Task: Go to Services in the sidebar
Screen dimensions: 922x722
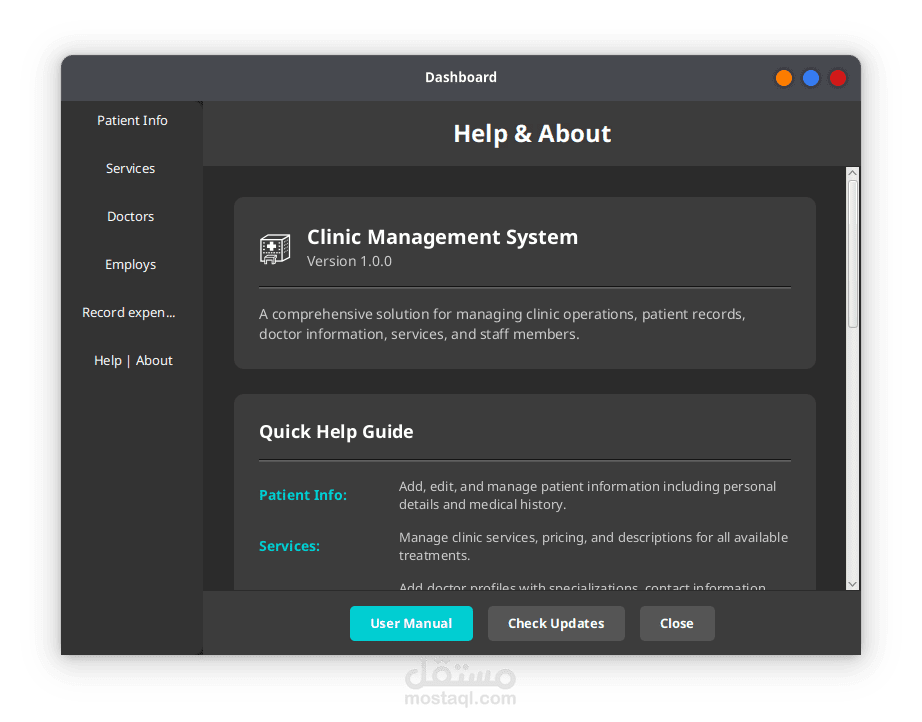Action: (132, 169)
